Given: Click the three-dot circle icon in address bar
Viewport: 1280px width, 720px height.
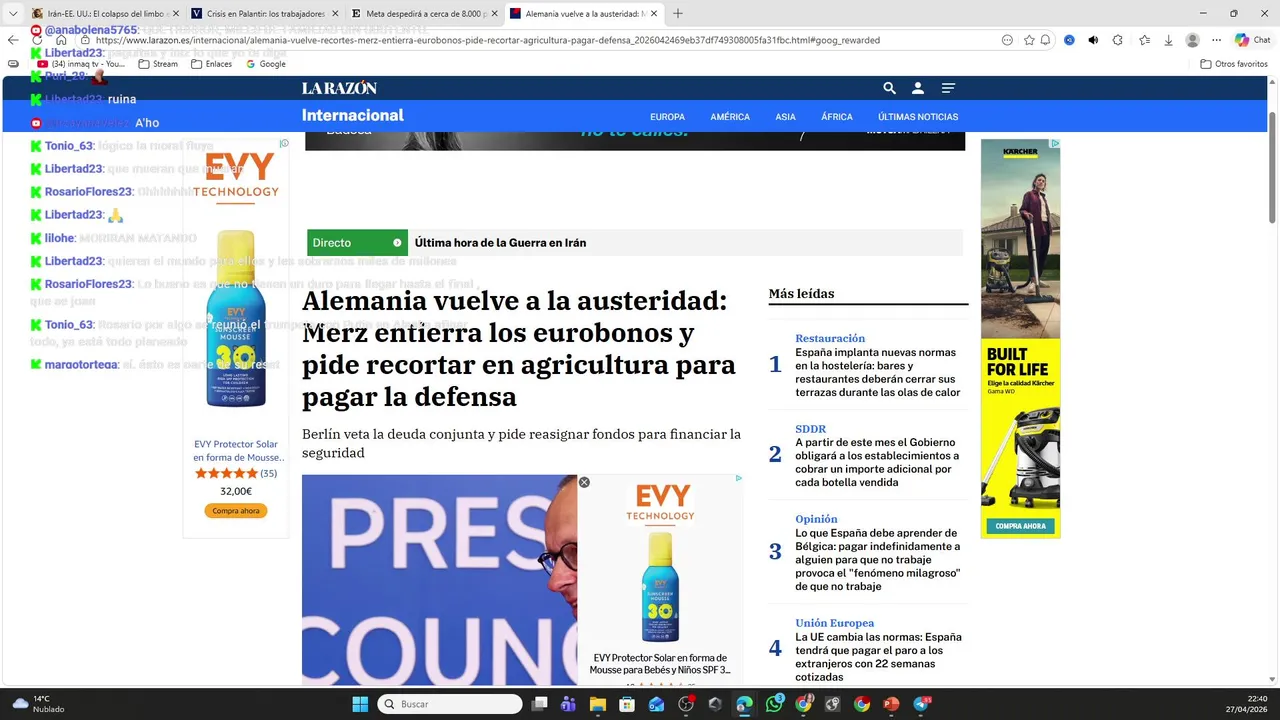Looking at the screenshot, I should click(1007, 40).
